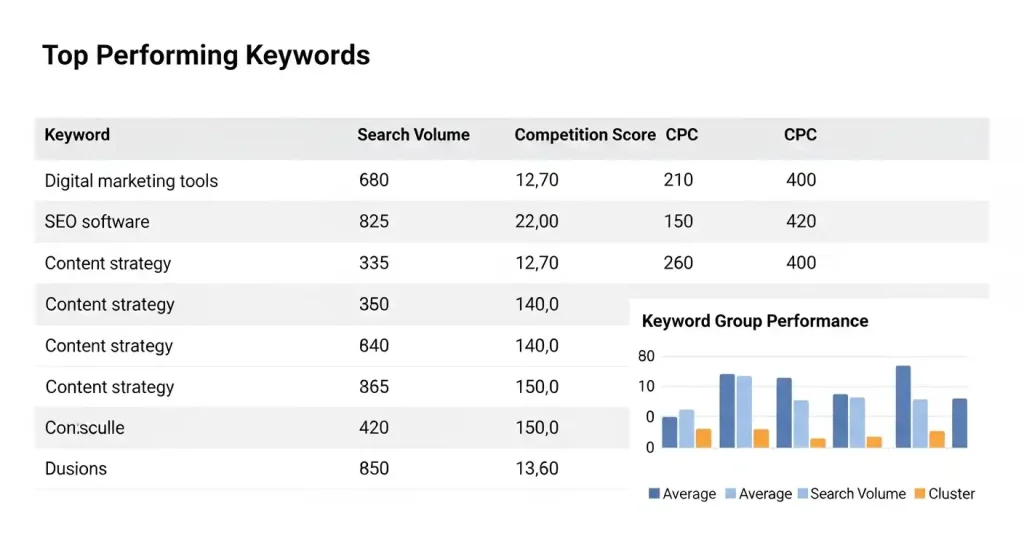Click search volume value 865
The width and height of the screenshot is (1024, 559).
click(x=373, y=387)
